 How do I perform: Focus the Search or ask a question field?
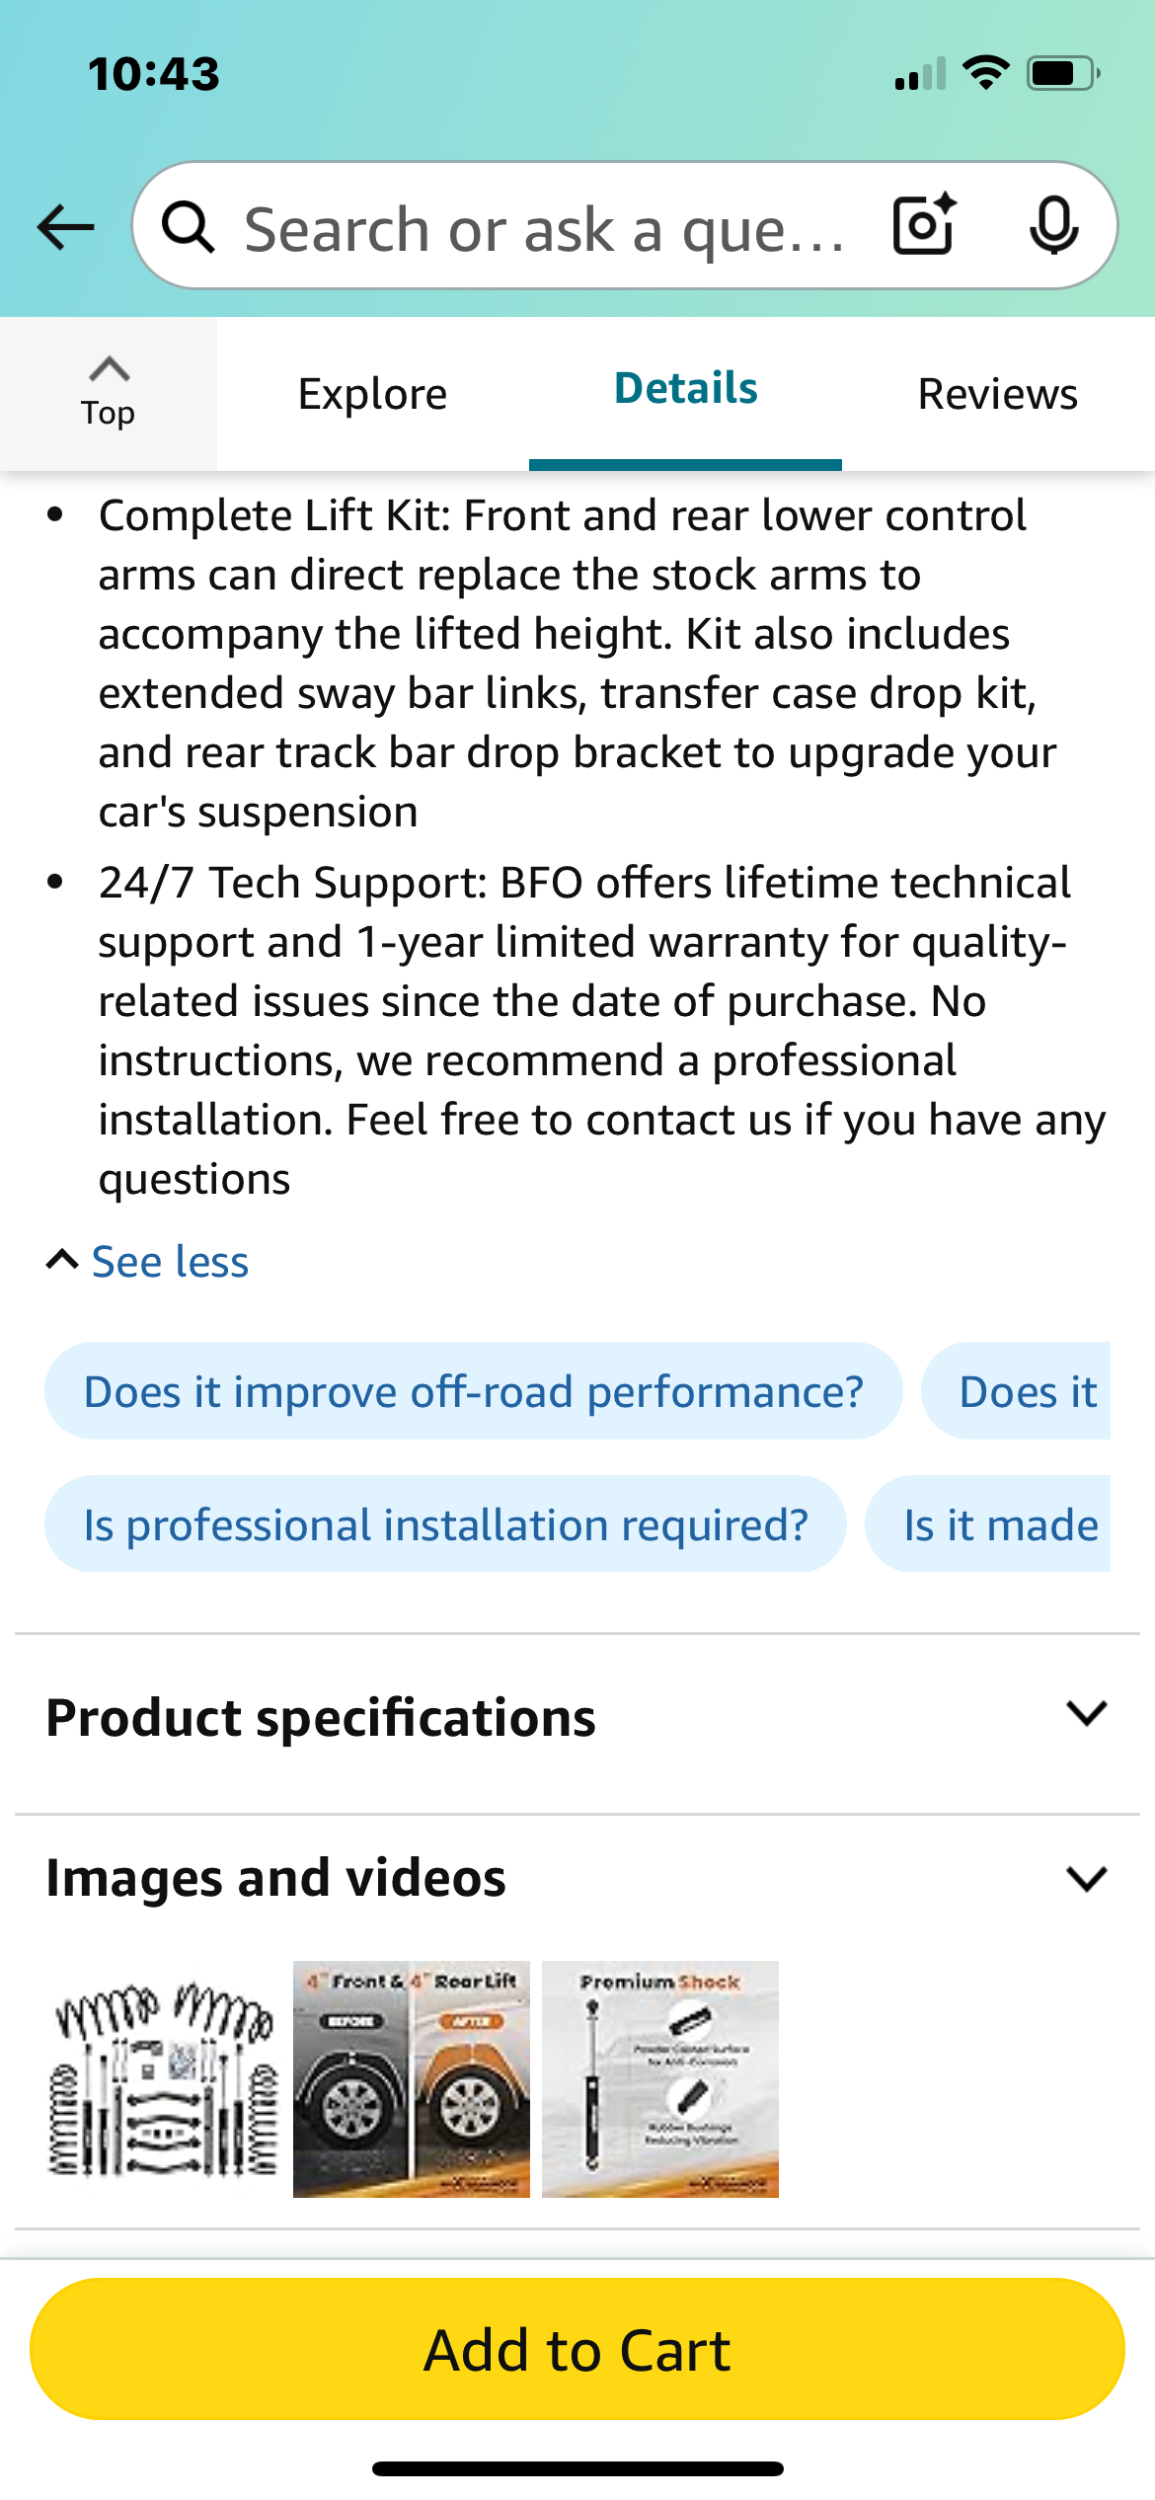[545, 229]
